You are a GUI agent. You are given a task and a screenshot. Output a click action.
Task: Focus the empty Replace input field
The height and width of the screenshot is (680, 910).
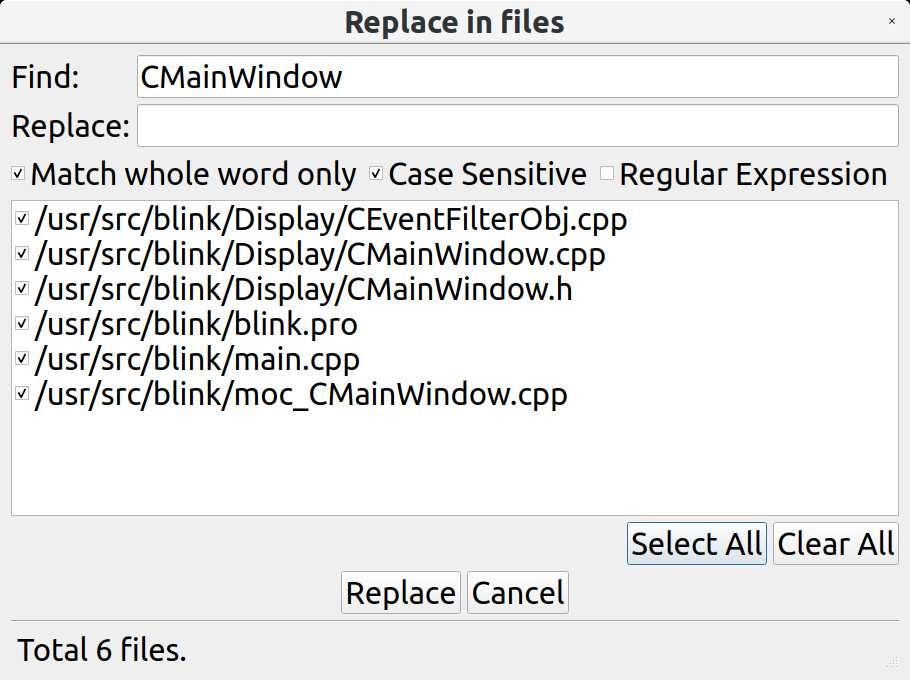(x=517, y=126)
